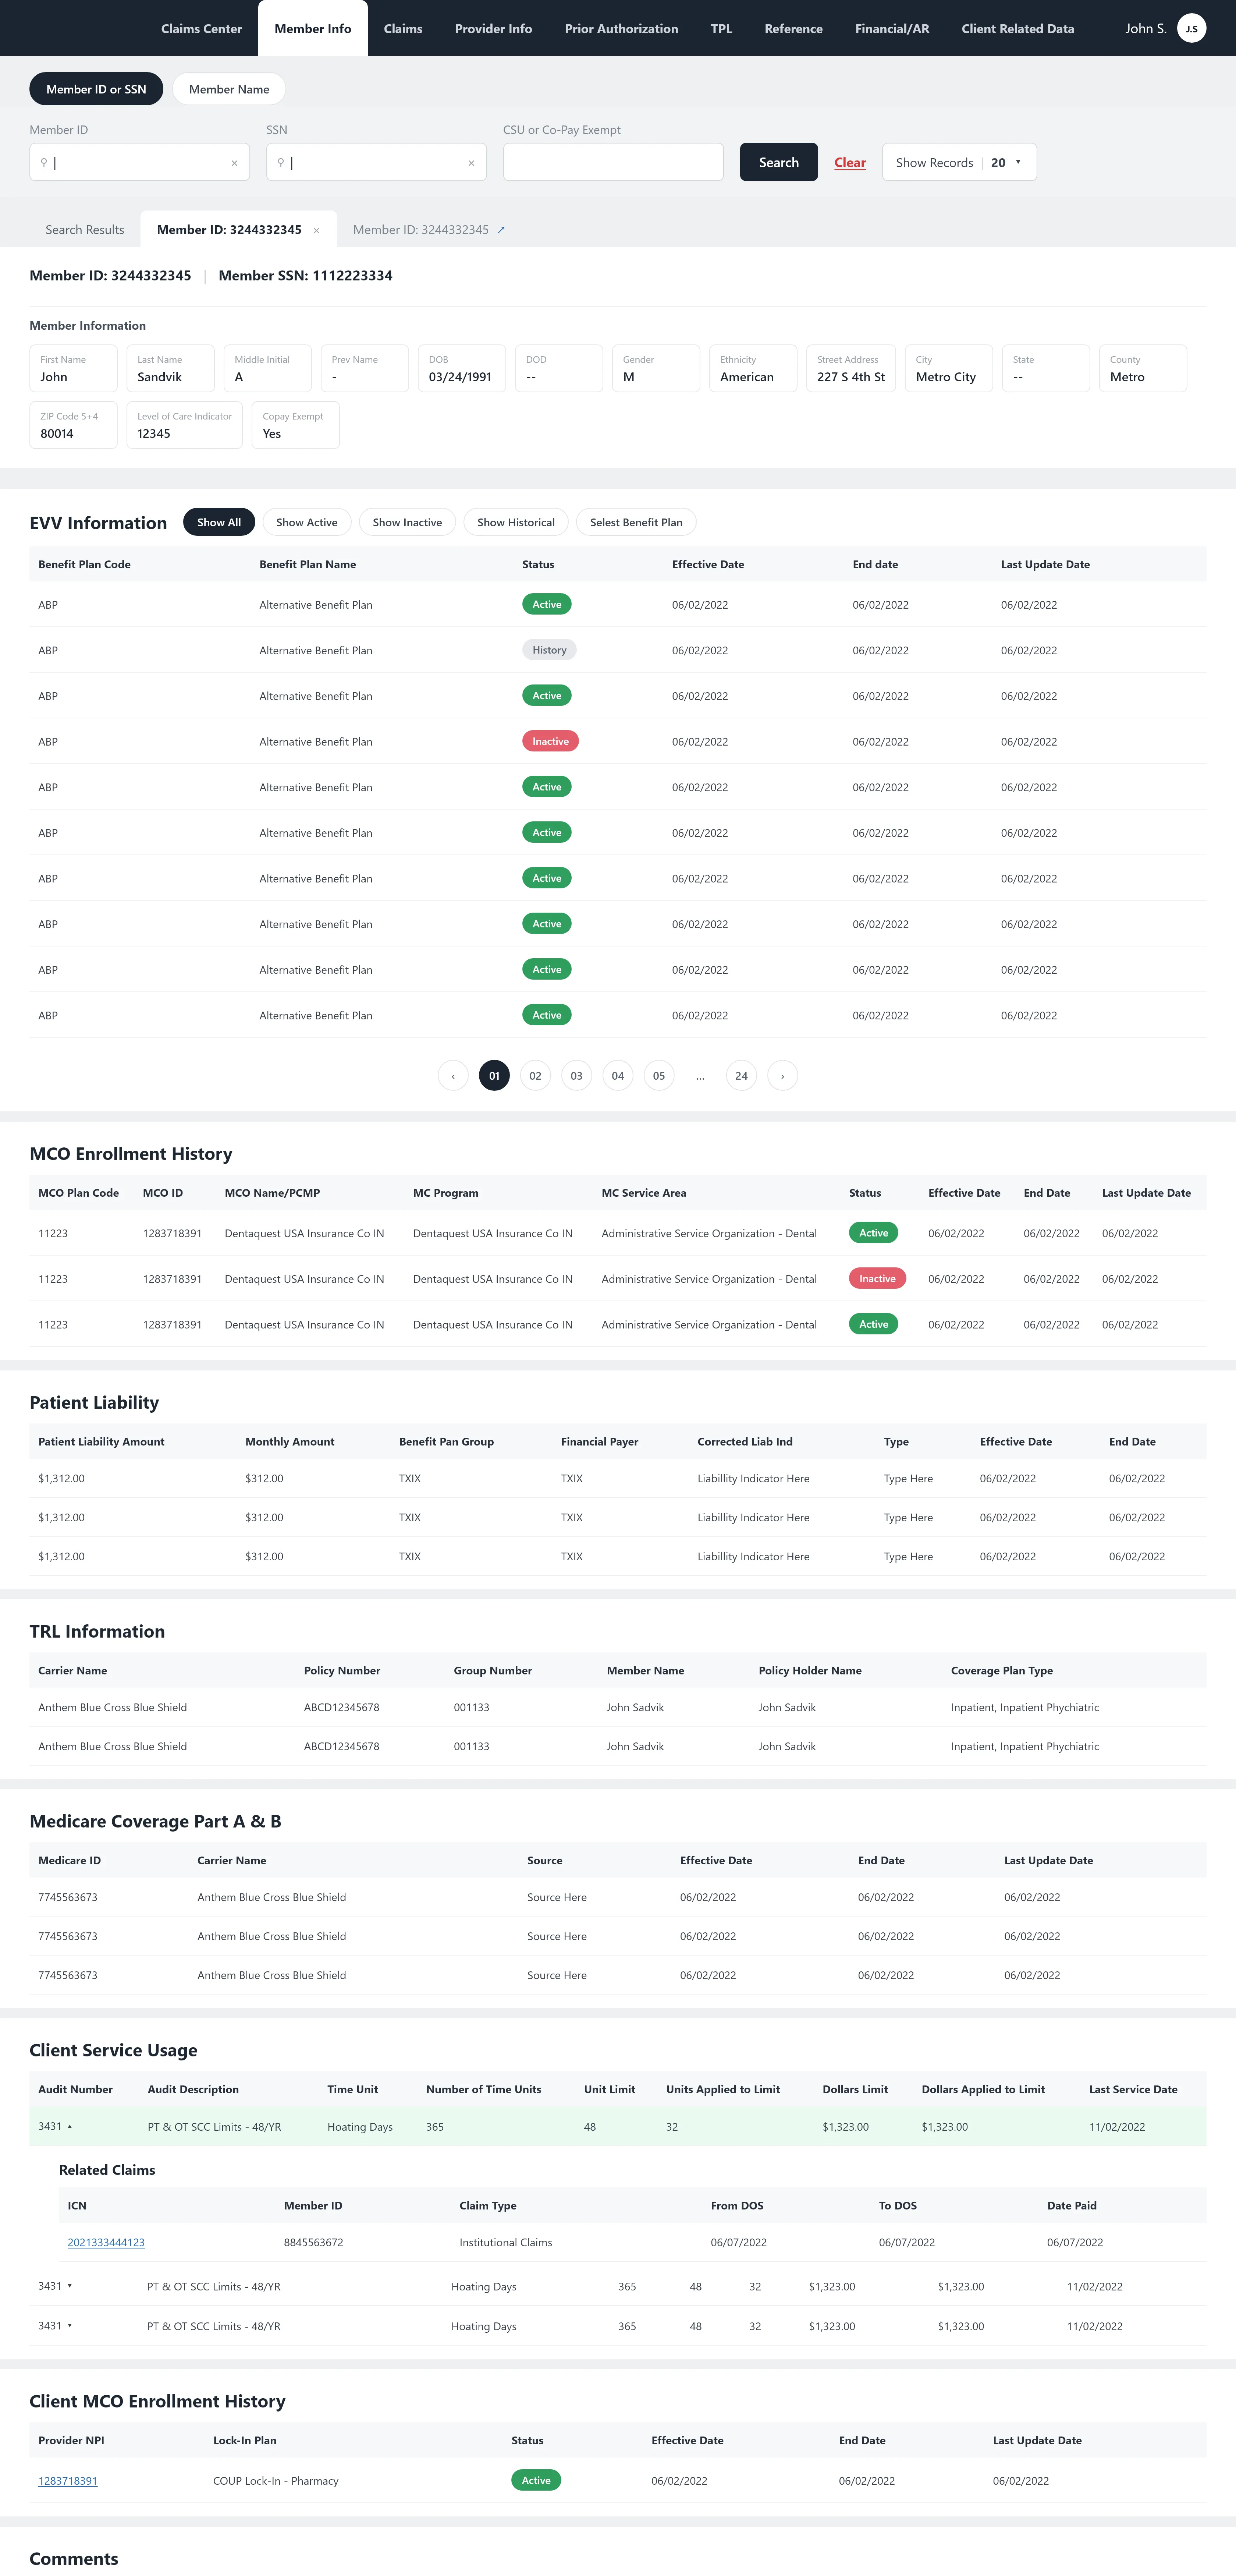Image resolution: width=1236 pixels, height=2576 pixels.
Task: Filter EVV Information by Show Historical
Action: (516, 522)
